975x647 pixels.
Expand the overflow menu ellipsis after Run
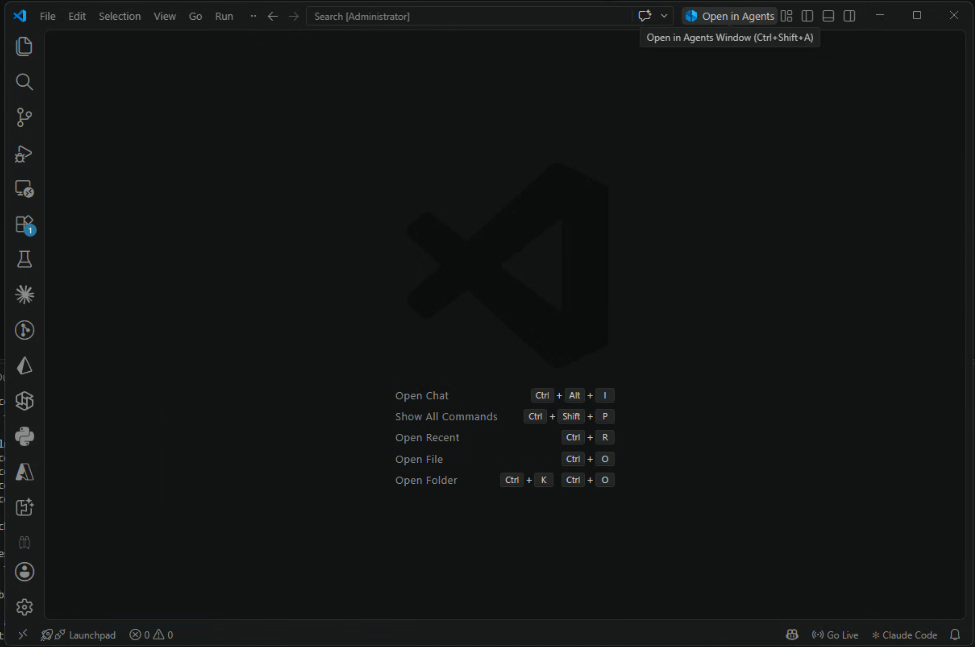(x=253, y=16)
